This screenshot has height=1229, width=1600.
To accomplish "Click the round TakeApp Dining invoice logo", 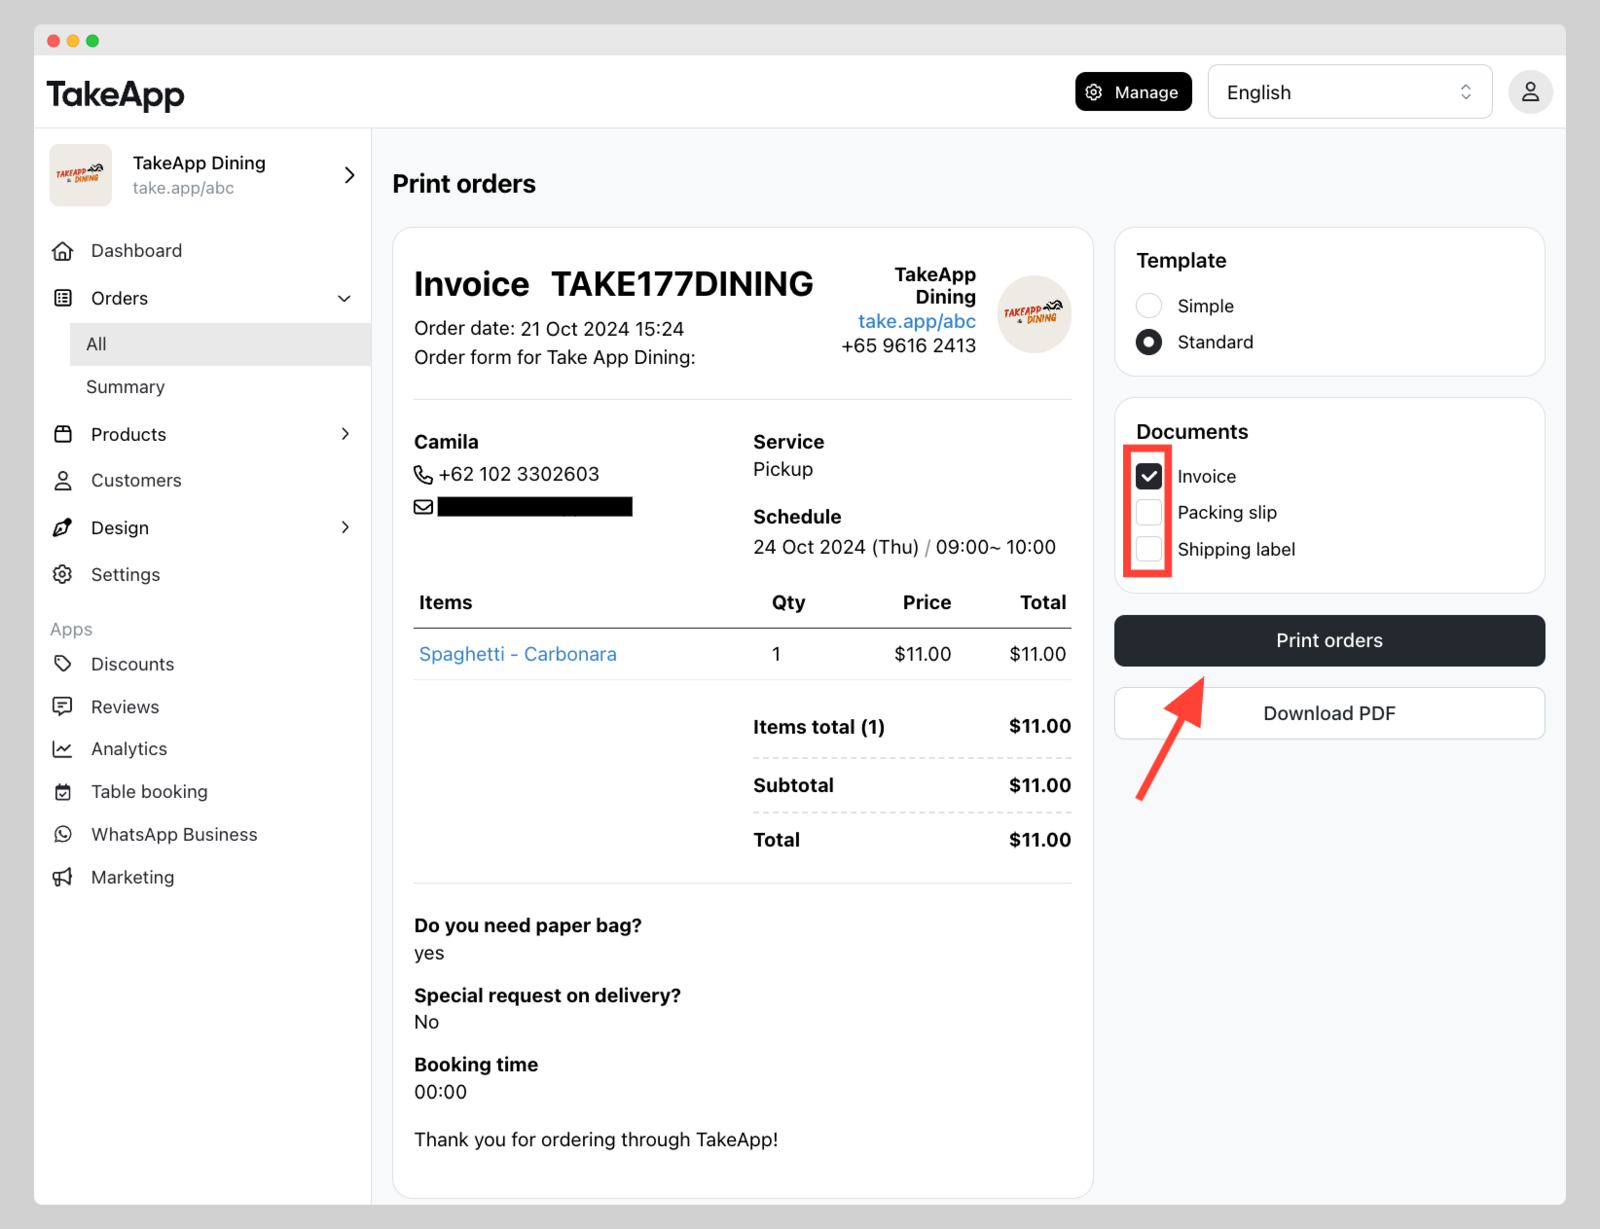I will point(1034,314).
